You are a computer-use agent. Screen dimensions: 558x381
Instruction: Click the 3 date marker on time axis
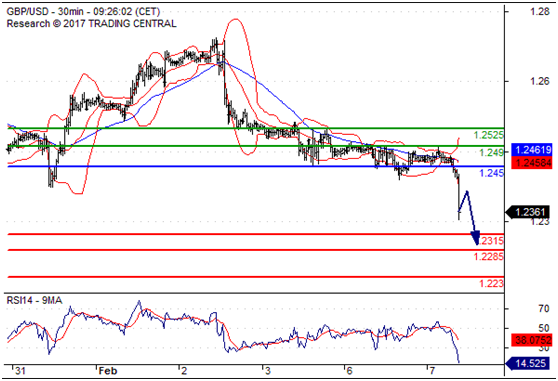(267, 371)
